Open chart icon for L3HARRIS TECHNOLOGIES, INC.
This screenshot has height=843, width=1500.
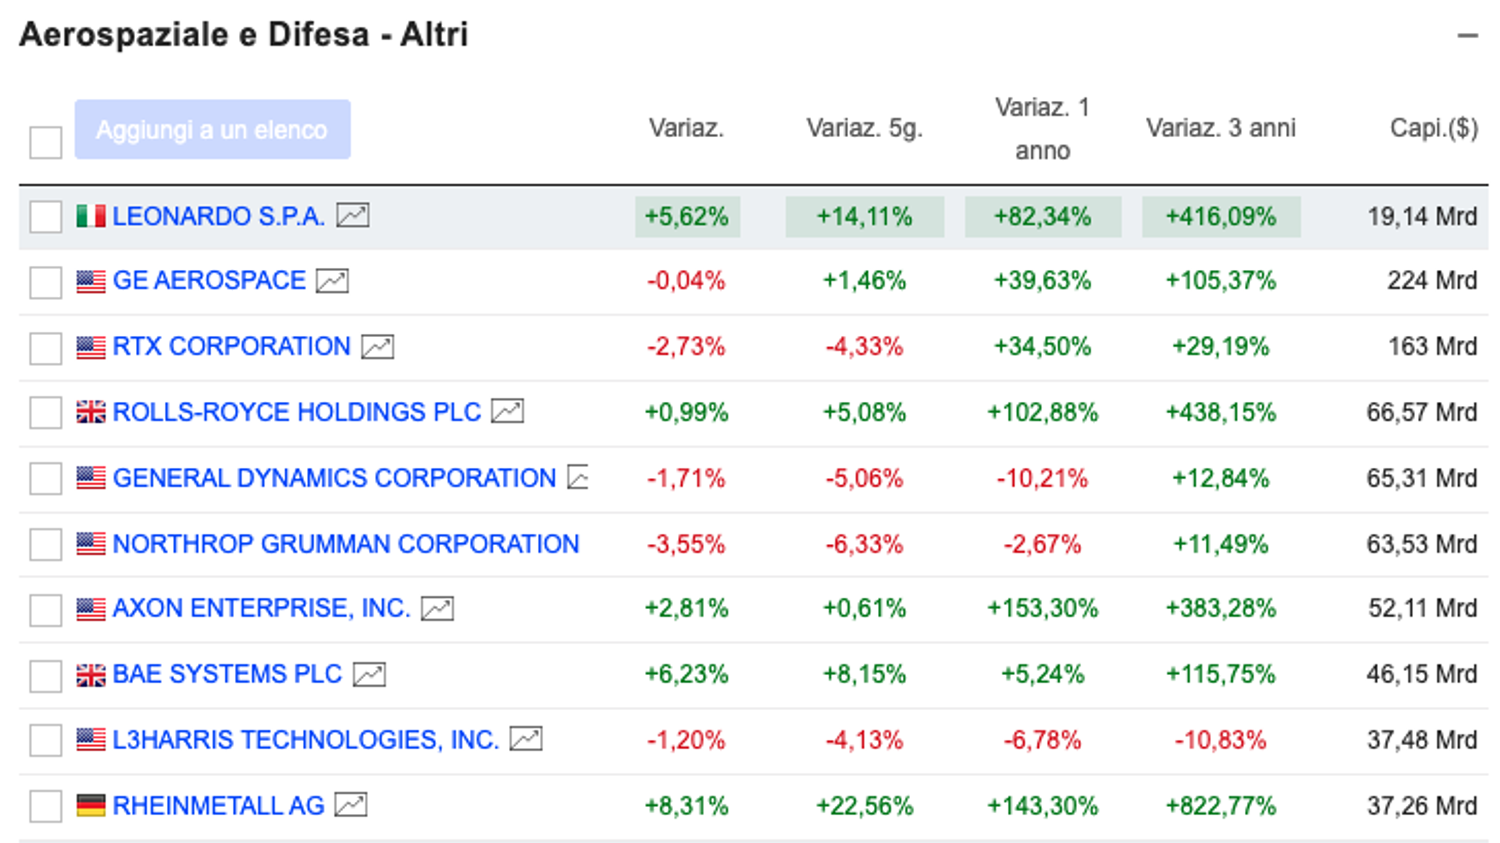[526, 739]
